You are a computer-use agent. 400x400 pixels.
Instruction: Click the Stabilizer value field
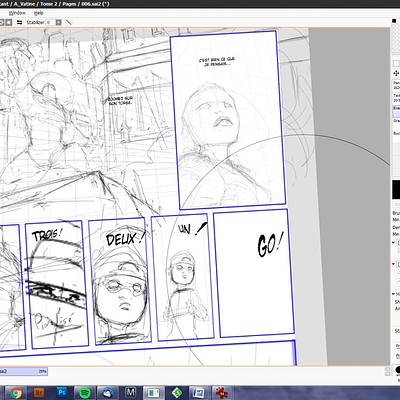(50, 22)
